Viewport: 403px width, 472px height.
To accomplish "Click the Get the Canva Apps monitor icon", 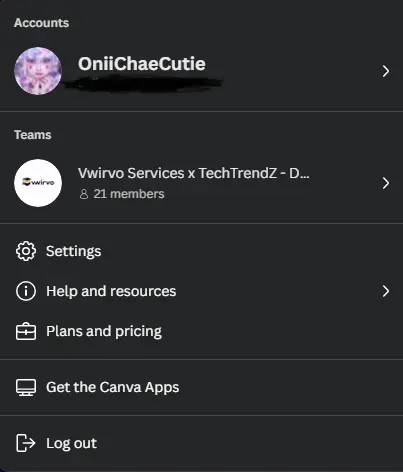I will coord(26,387).
